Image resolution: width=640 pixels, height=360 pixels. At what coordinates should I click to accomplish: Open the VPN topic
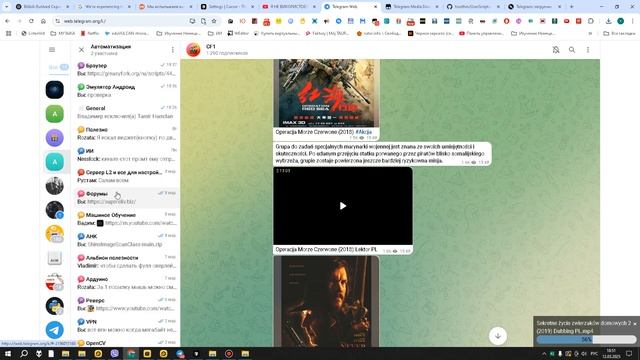pyautogui.click(x=127, y=326)
